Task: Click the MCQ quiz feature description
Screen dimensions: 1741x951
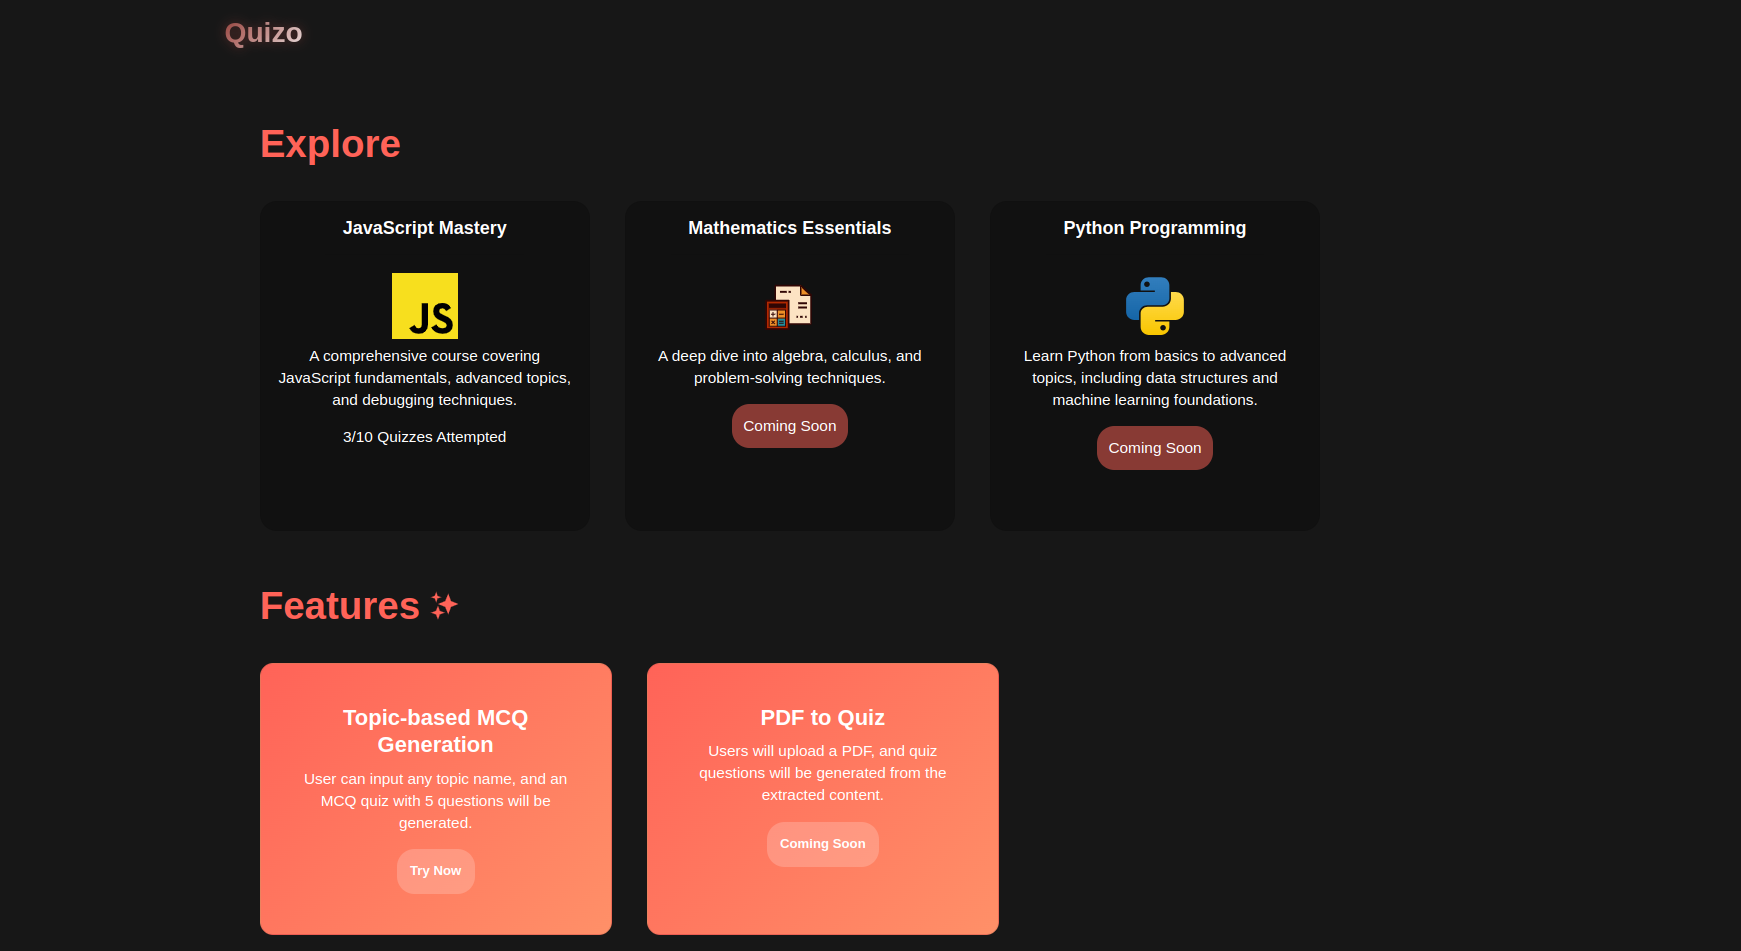Action: tap(436, 801)
